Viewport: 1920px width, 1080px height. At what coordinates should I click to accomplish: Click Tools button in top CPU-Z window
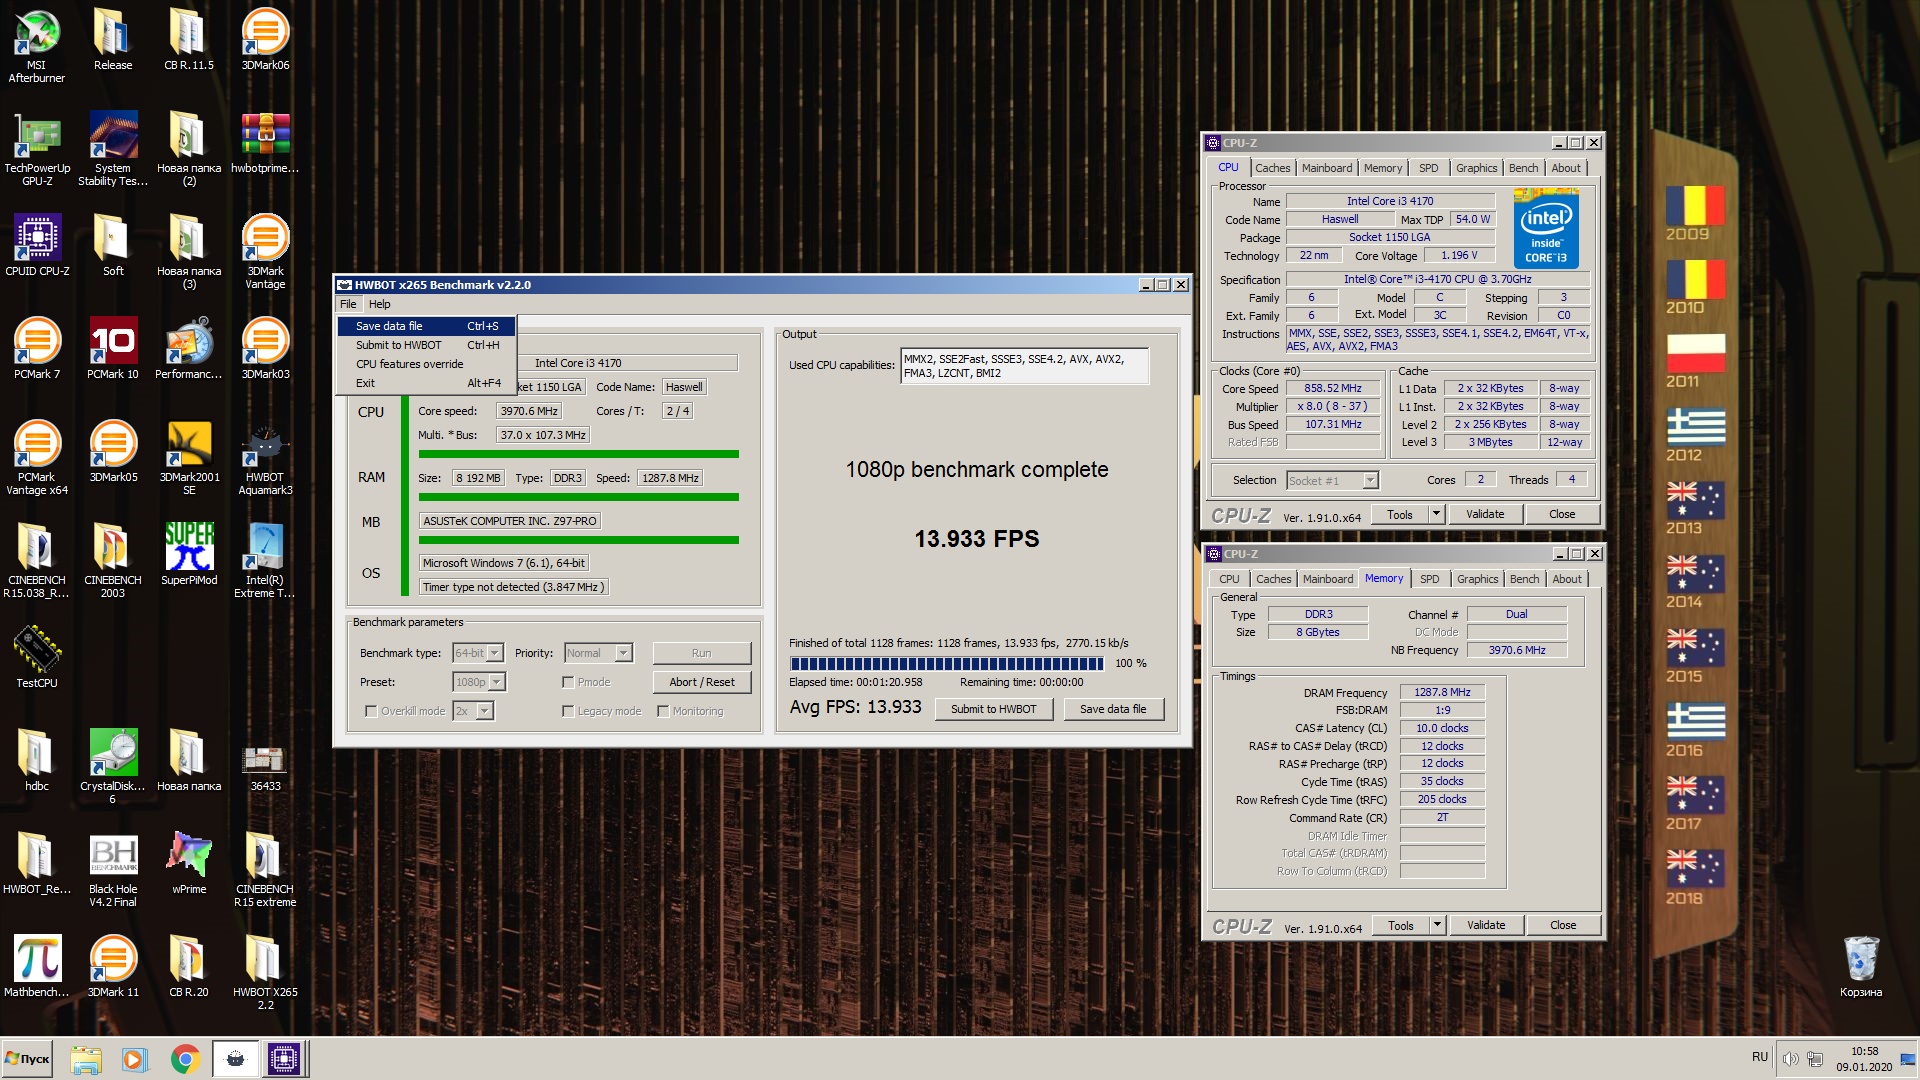pyautogui.click(x=1400, y=514)
